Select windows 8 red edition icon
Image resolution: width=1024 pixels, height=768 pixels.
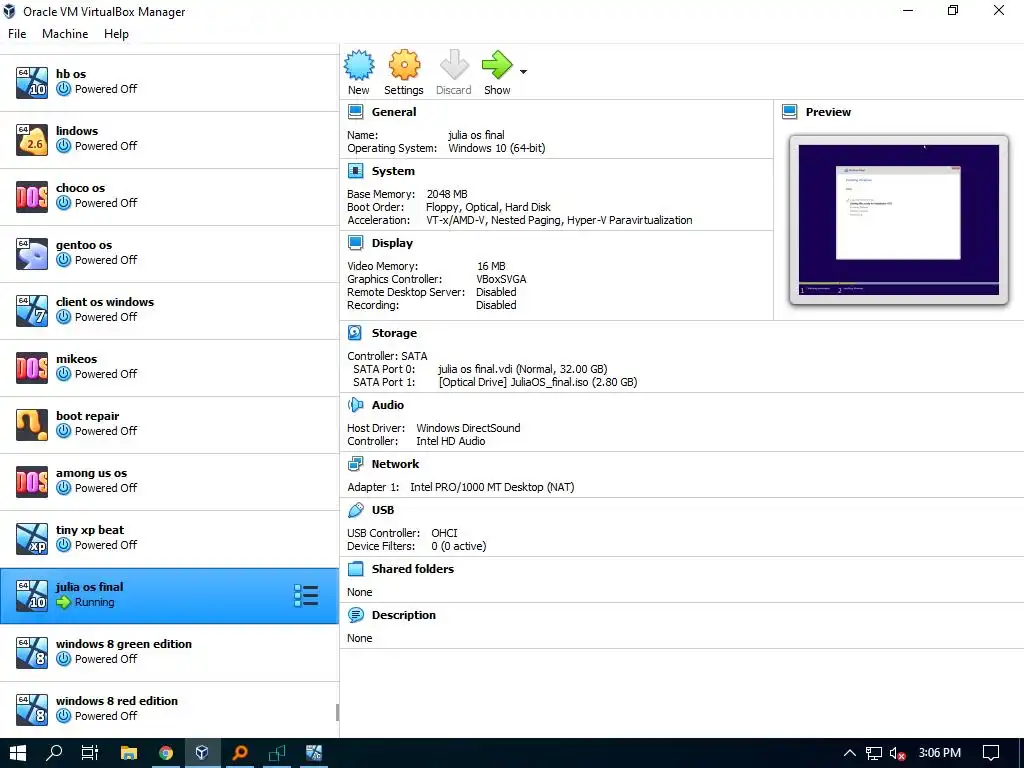click(x=32, y=709)
